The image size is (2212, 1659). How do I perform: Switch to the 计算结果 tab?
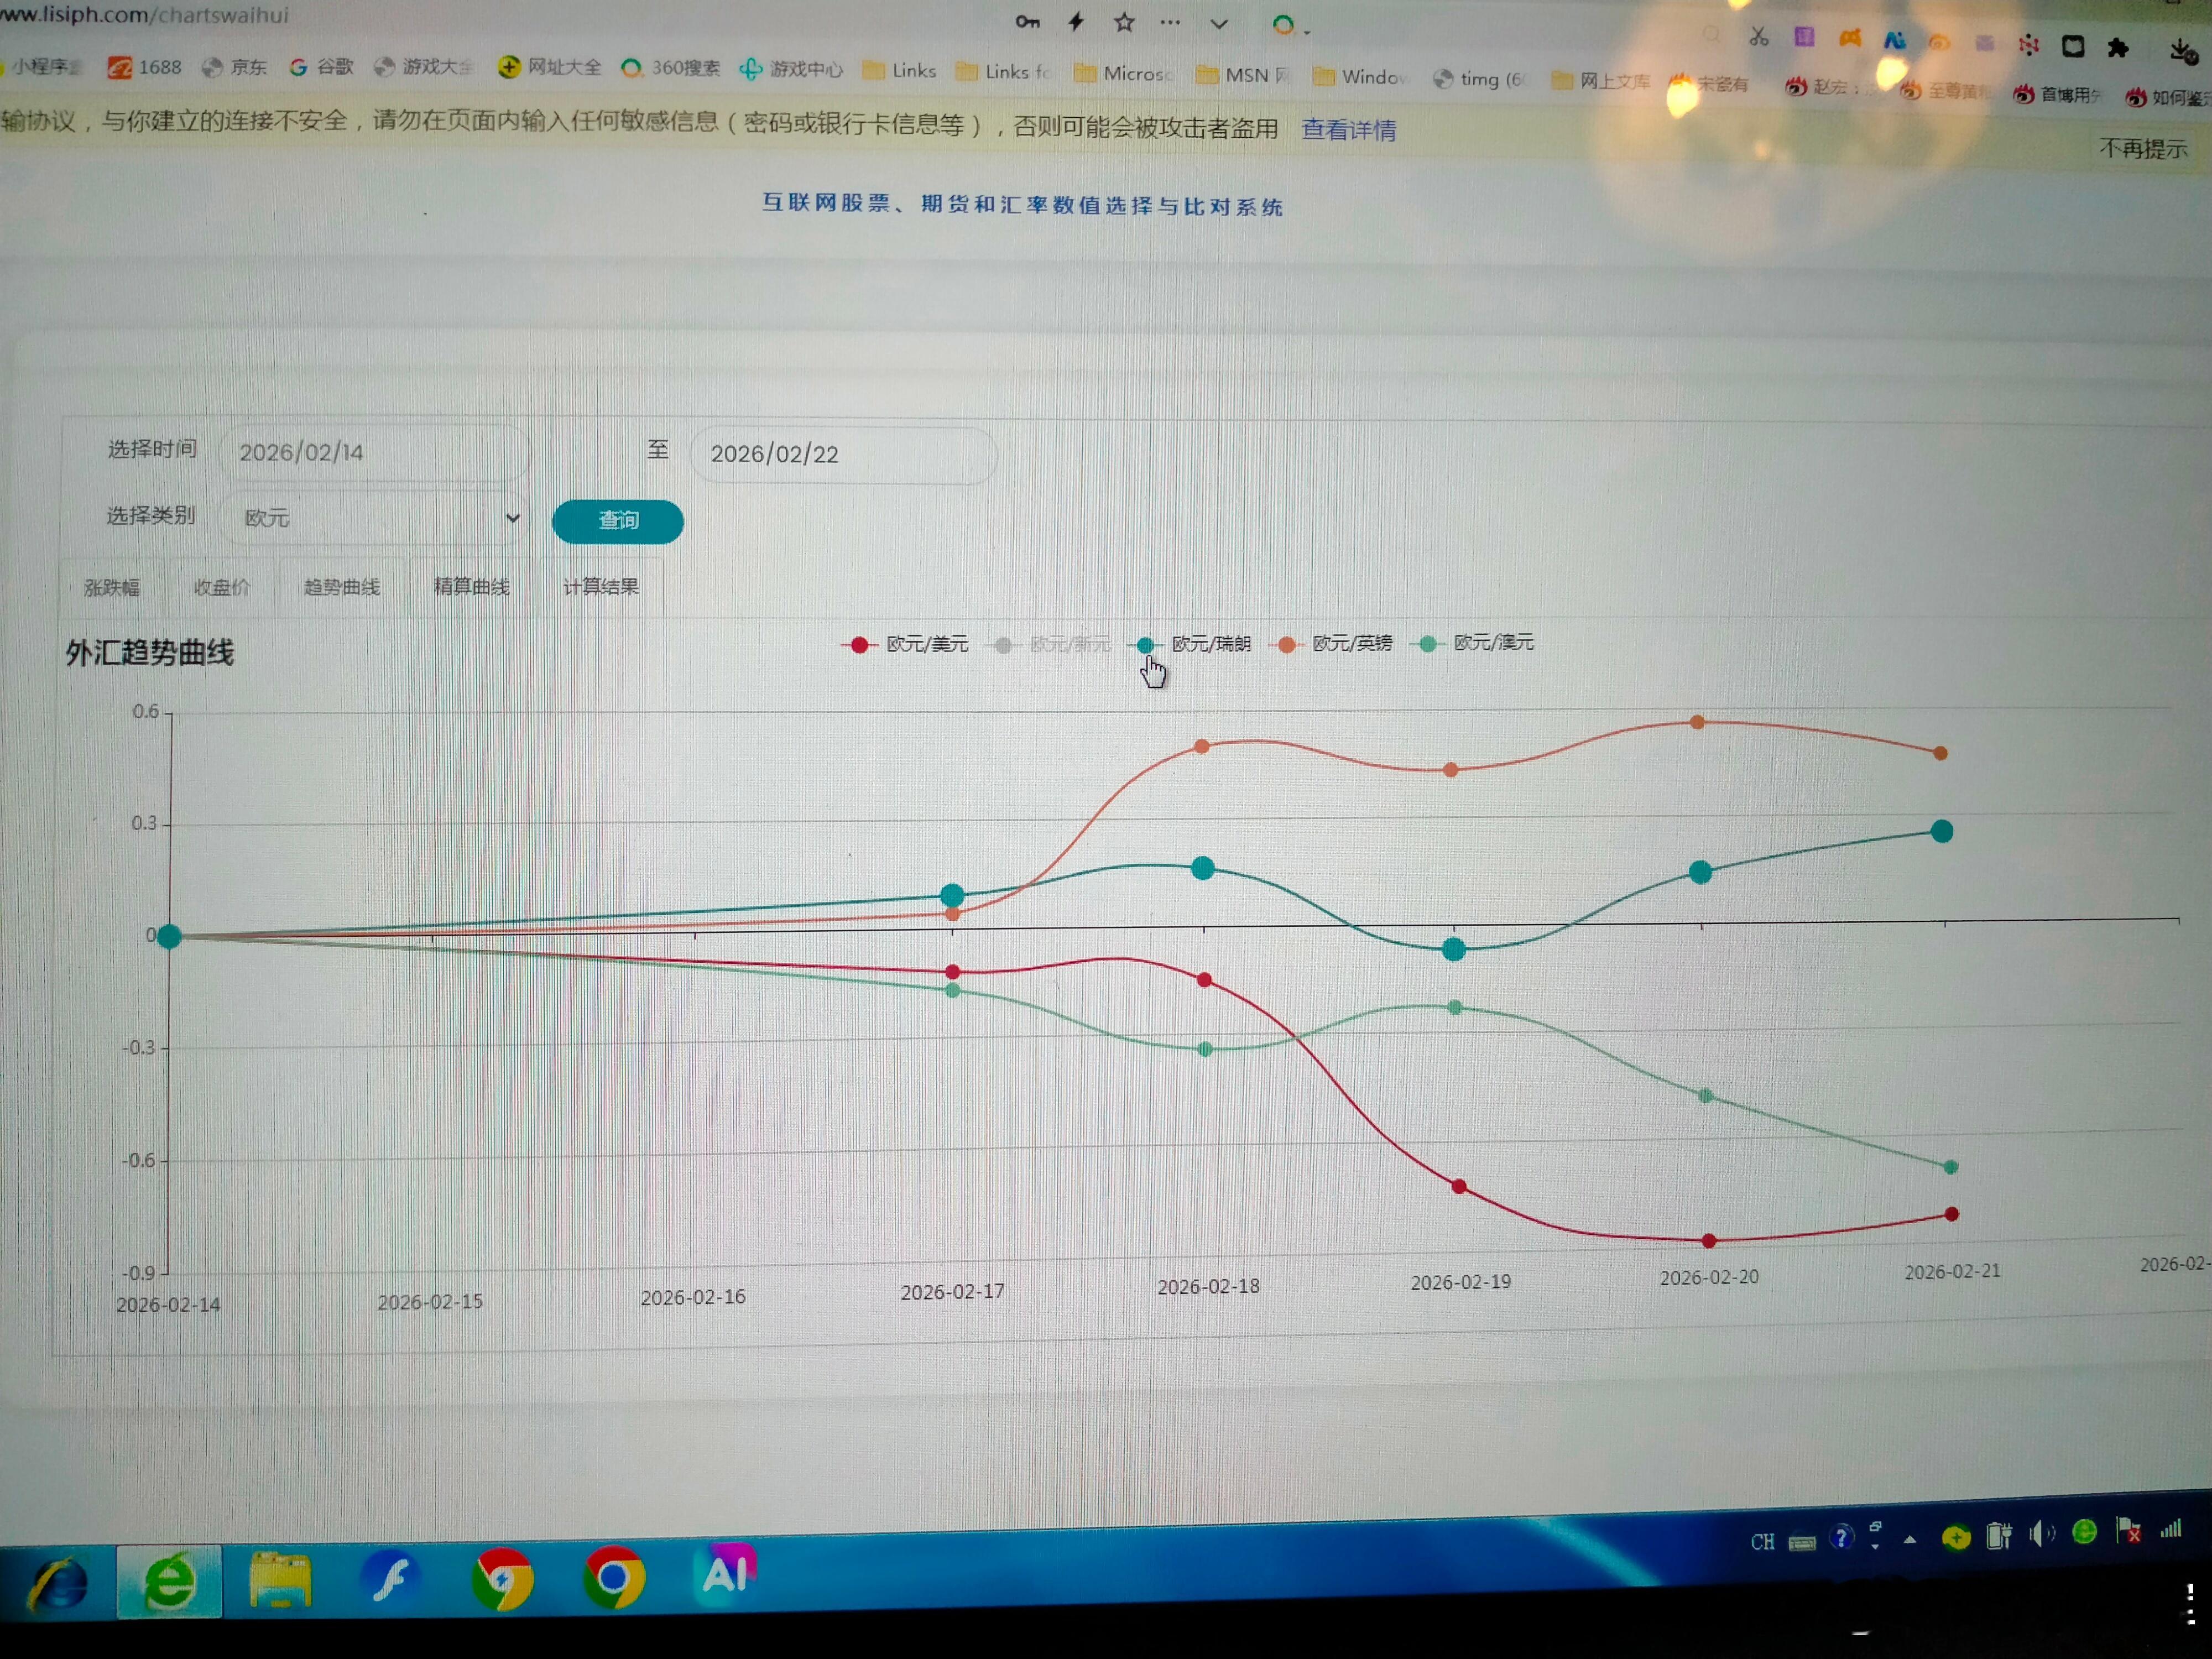[600, 587]
